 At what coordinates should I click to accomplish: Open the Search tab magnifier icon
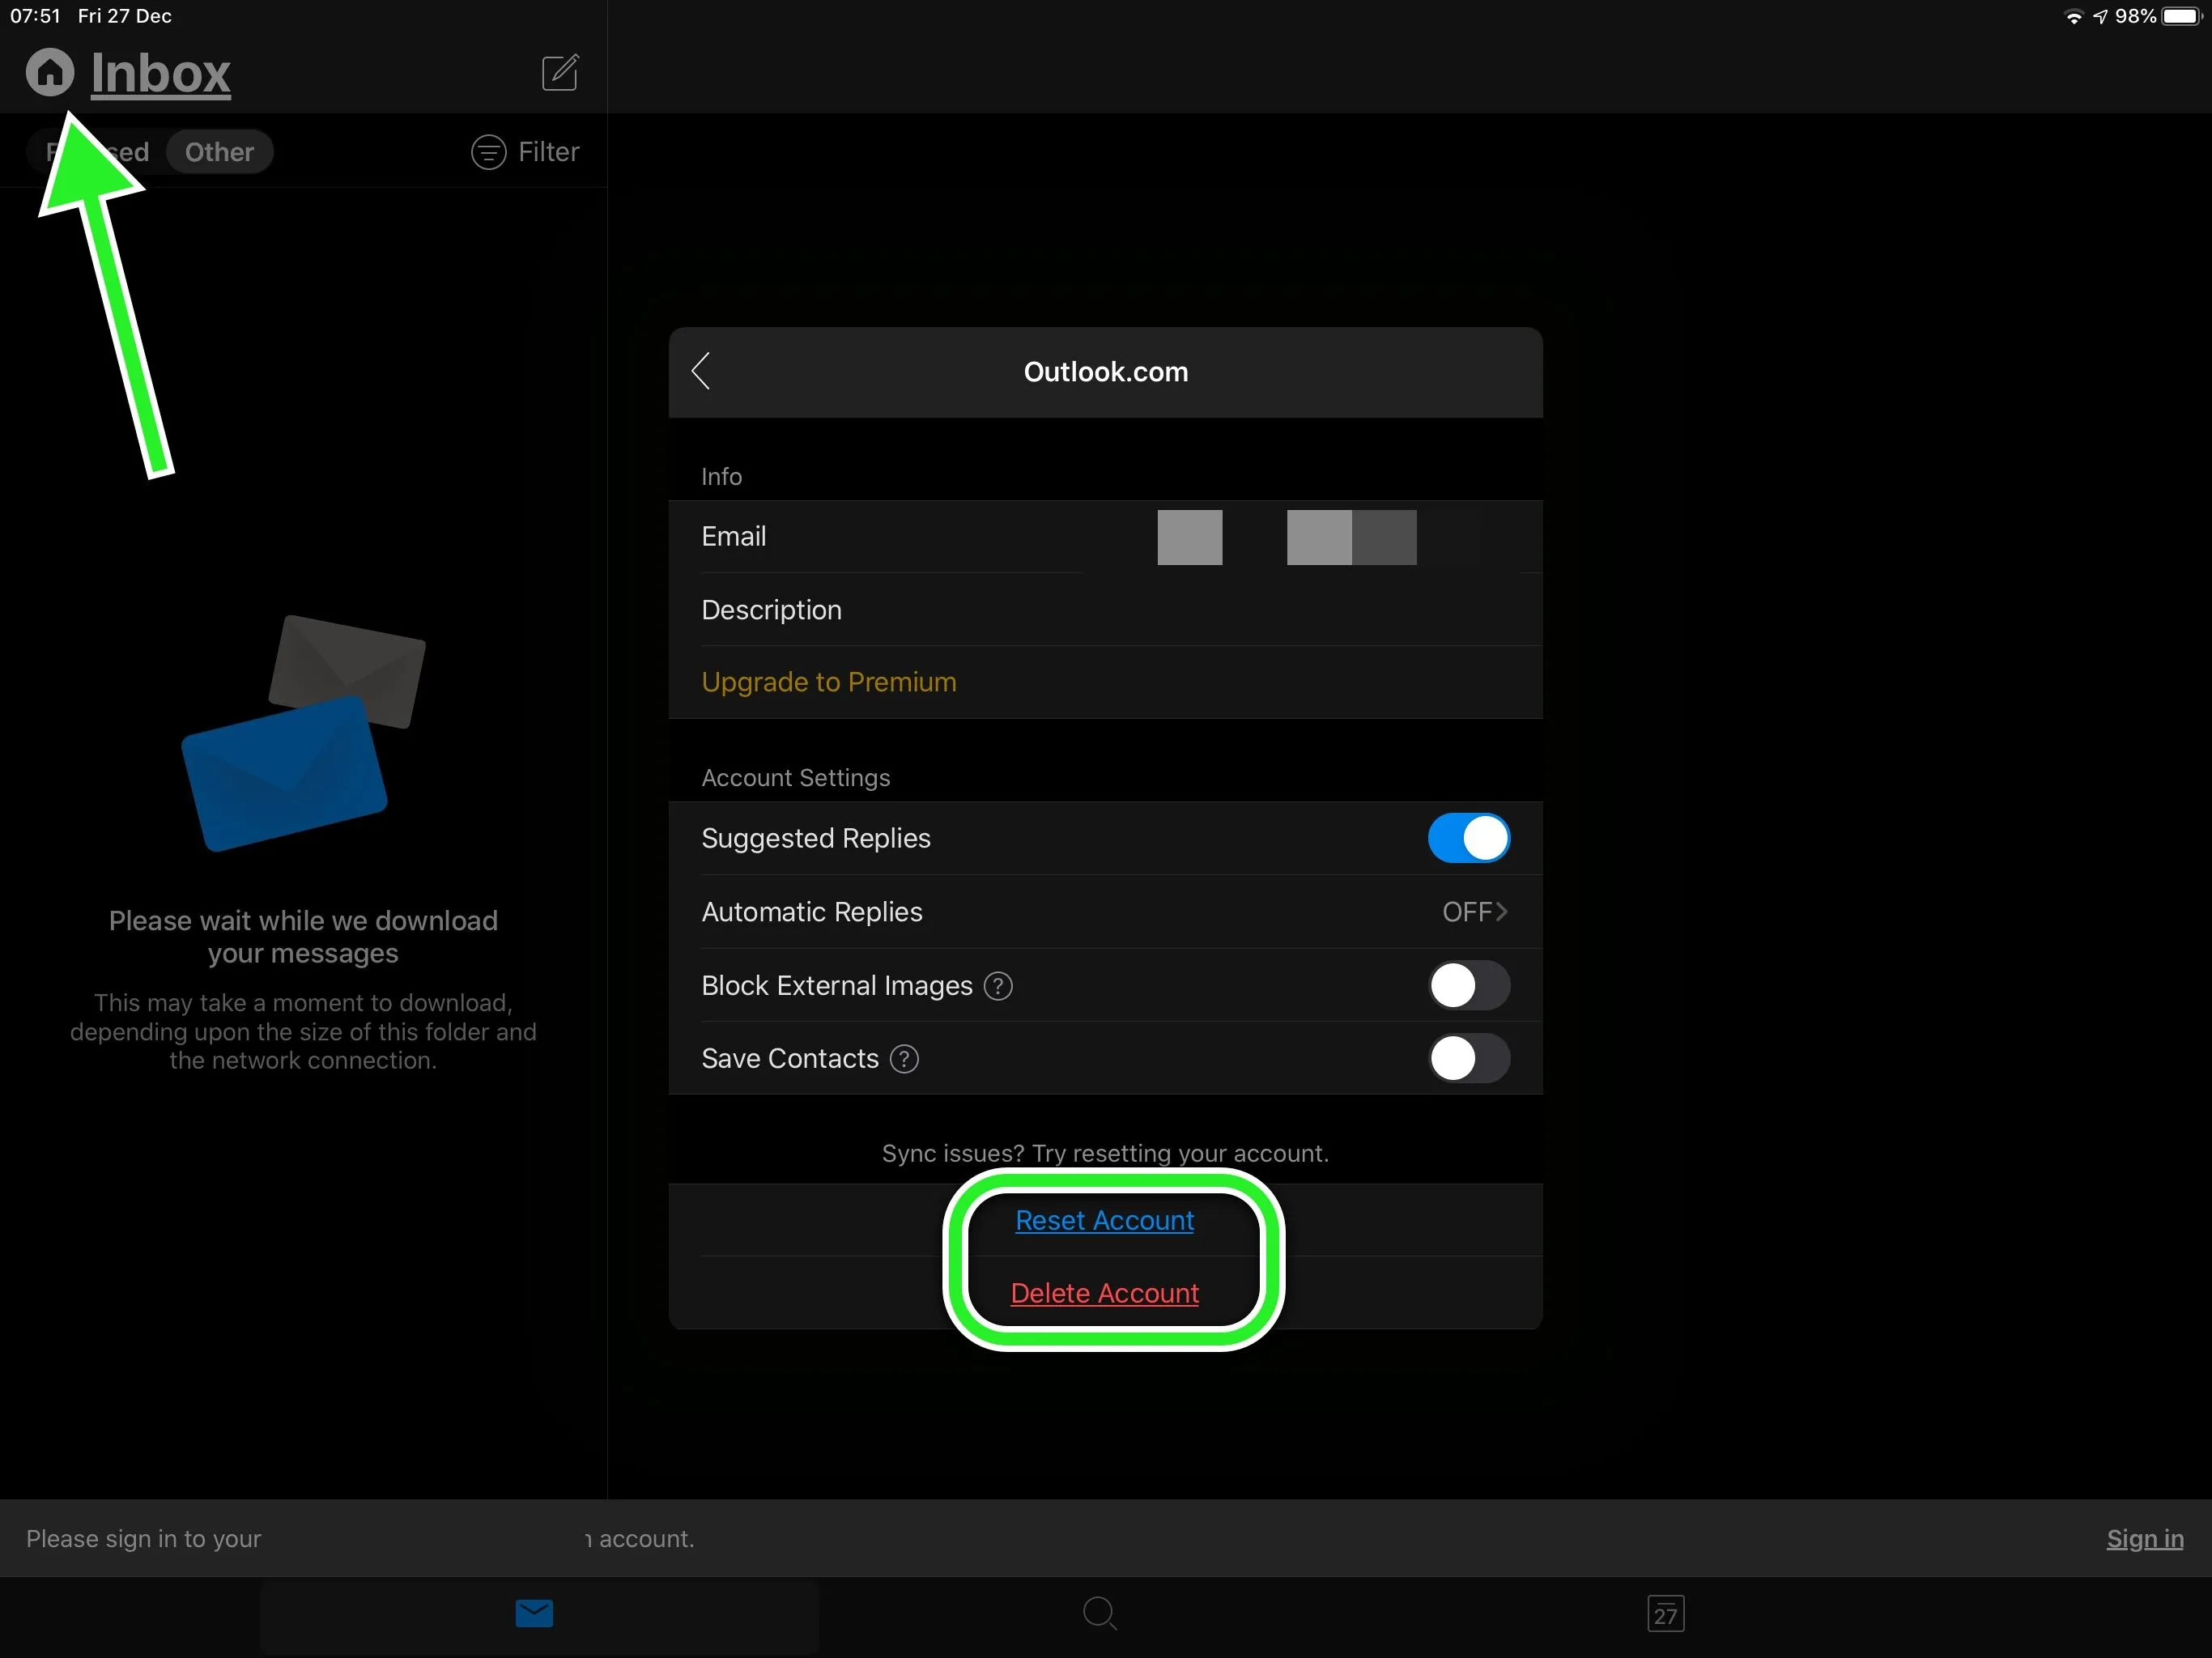pyautogui.click(x=1100, y=1613)
